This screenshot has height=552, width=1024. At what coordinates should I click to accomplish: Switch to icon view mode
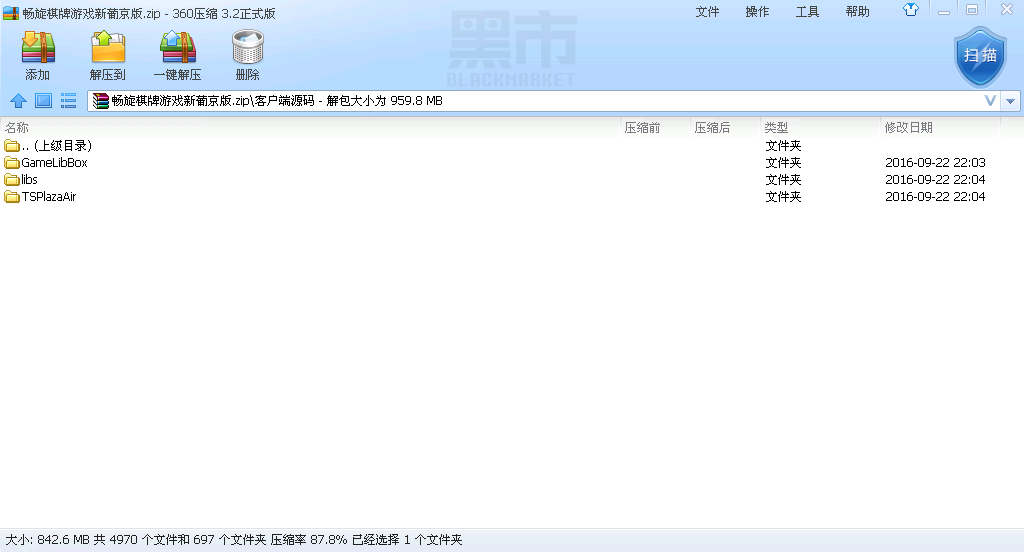[44, 101]
